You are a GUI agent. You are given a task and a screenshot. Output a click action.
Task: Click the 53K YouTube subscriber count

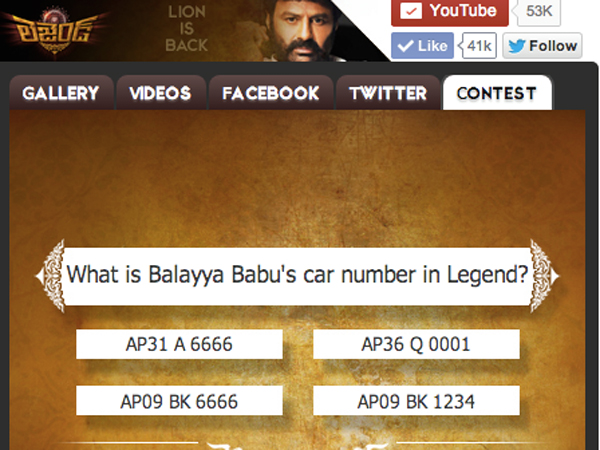tap(539, 11)
